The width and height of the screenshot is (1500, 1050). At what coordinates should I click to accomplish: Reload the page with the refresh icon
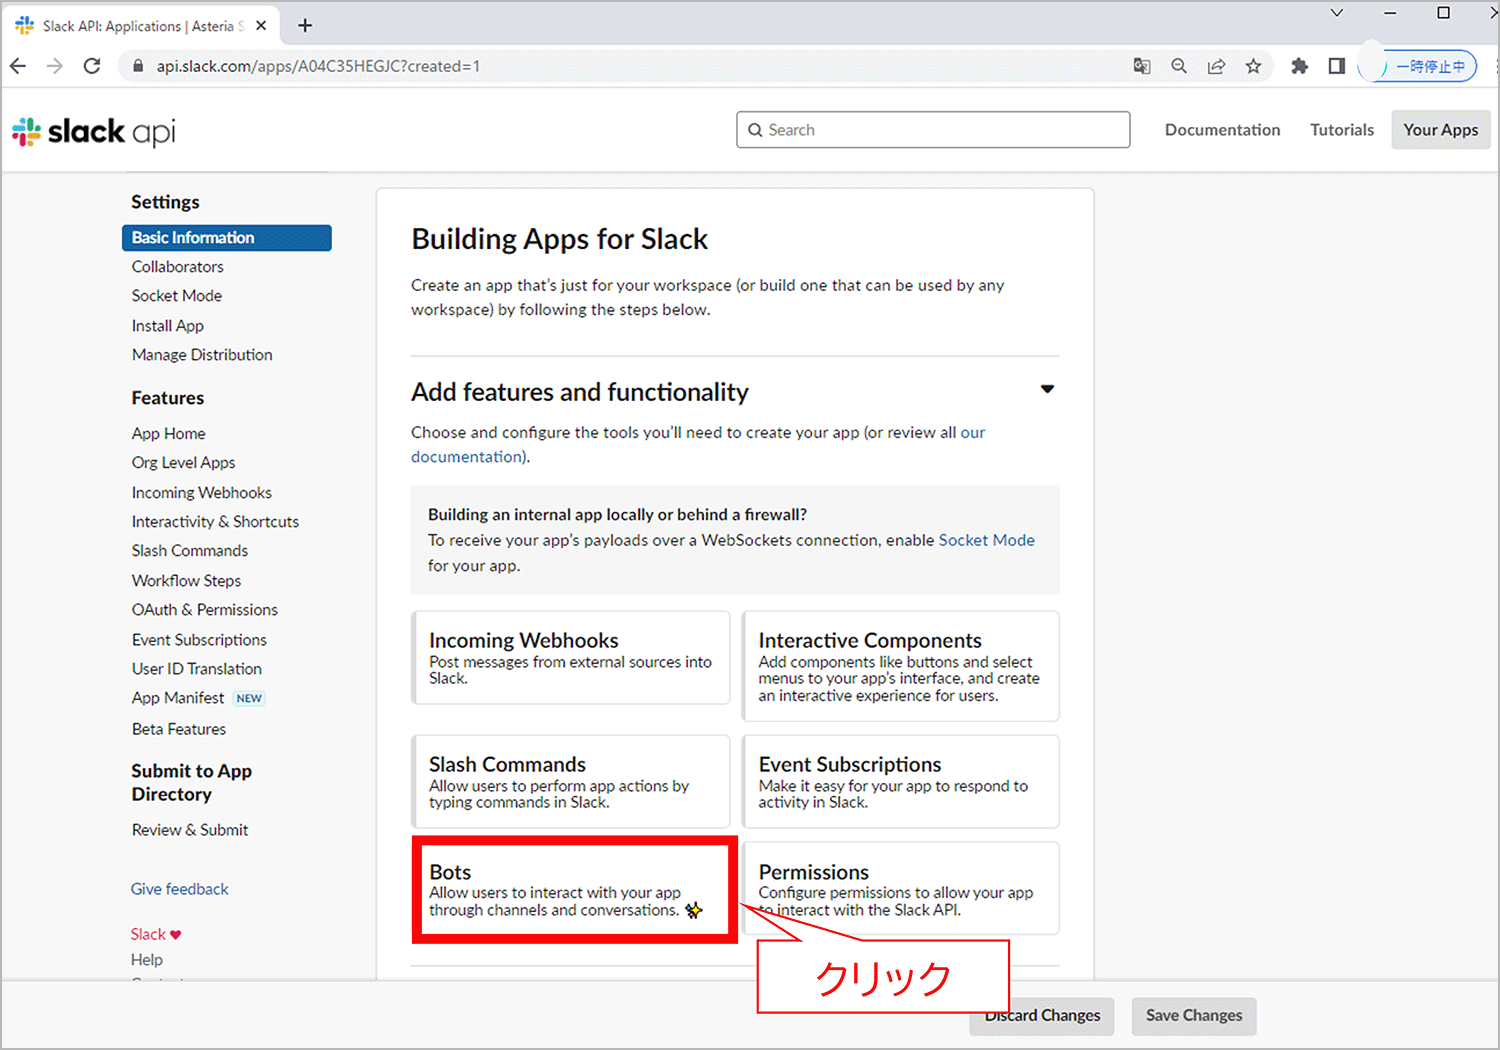click(92, 66)
